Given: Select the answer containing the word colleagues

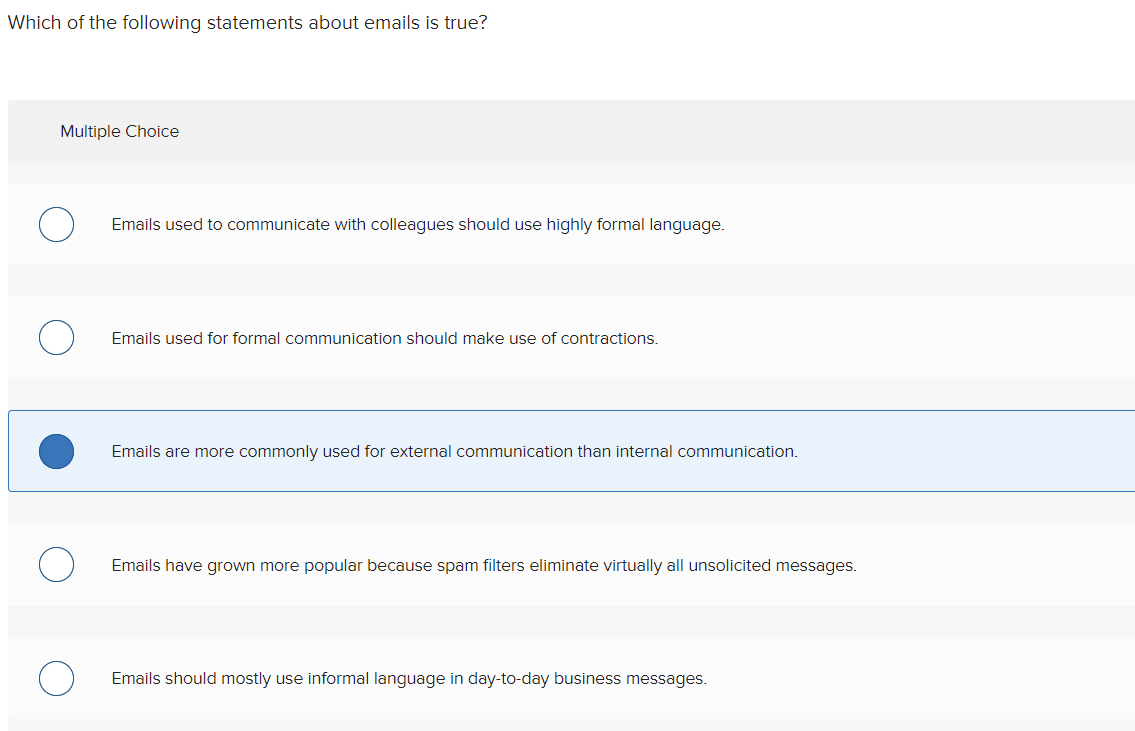Looking at the screenshot, I should point(418,224).
